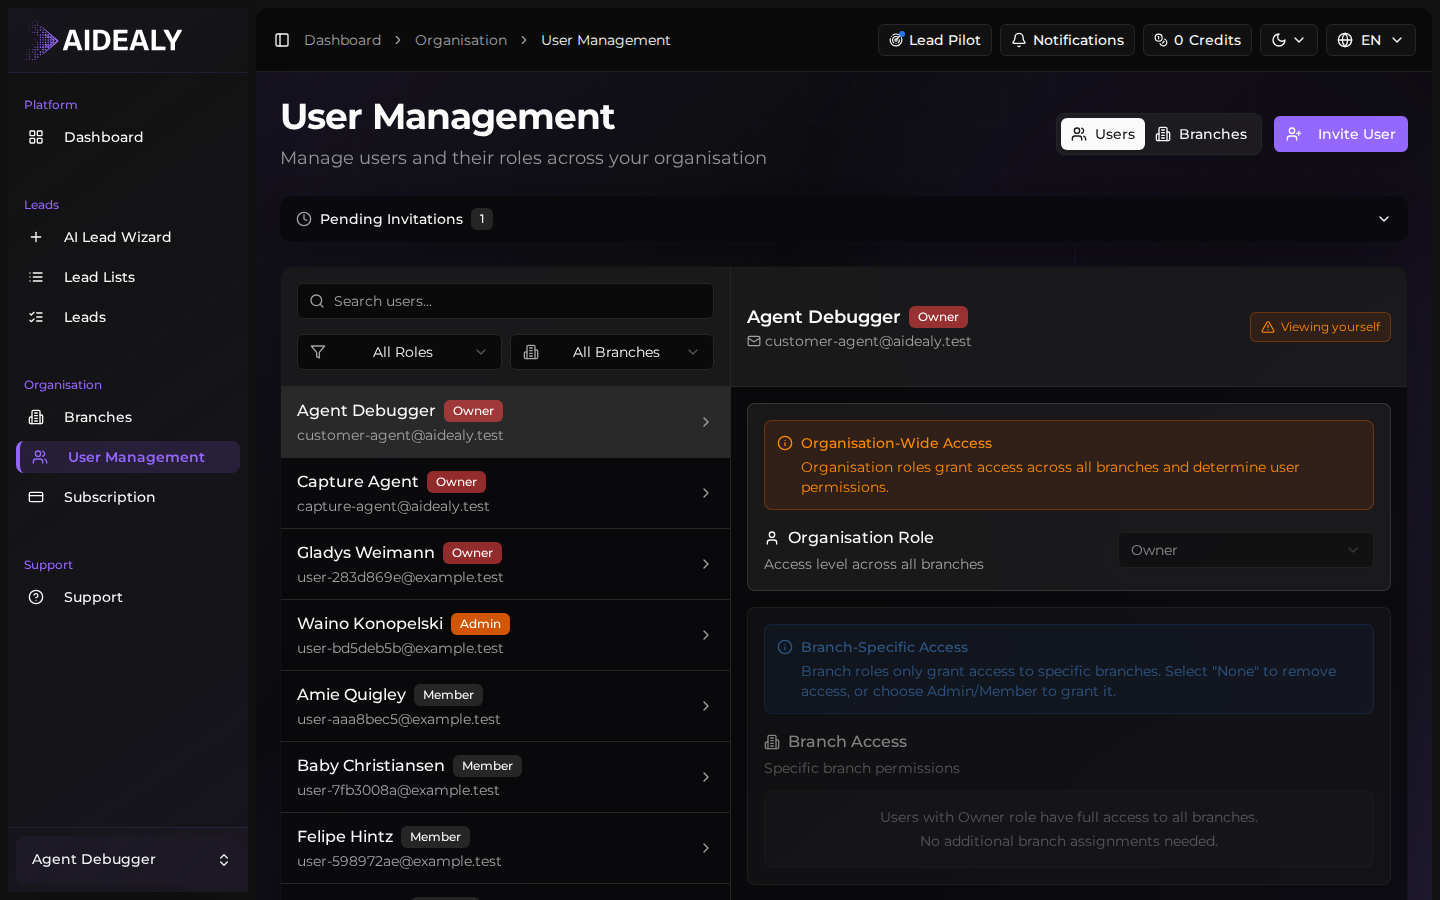Click the bell notifications icon
1440x900 pixels.
1019,40
